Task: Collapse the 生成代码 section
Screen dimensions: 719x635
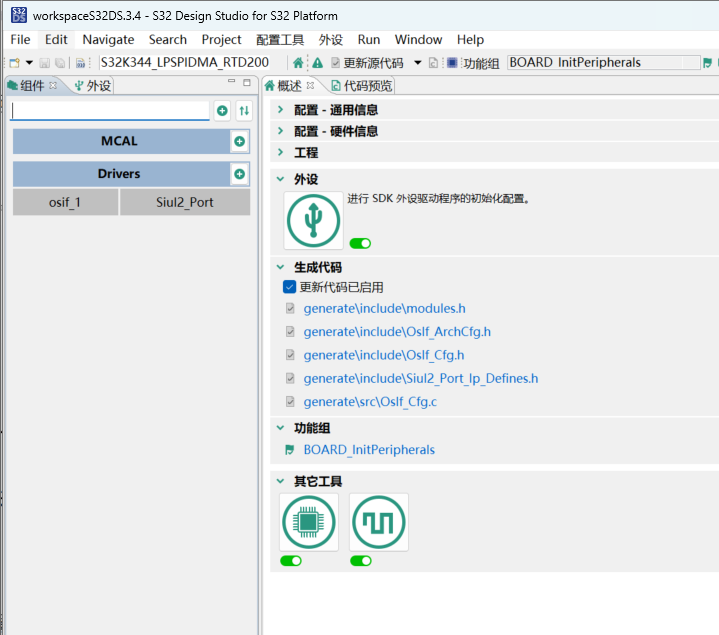Action: (x=281, y=267)
